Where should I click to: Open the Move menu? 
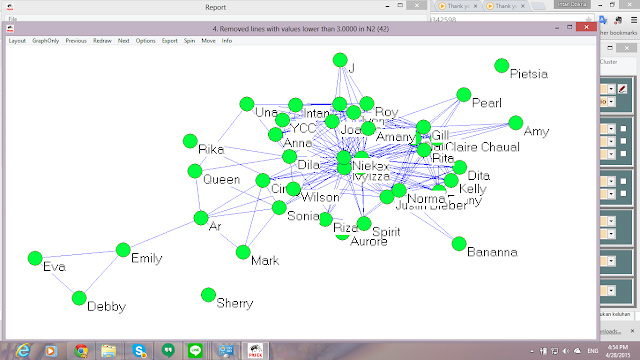point(209,41)
